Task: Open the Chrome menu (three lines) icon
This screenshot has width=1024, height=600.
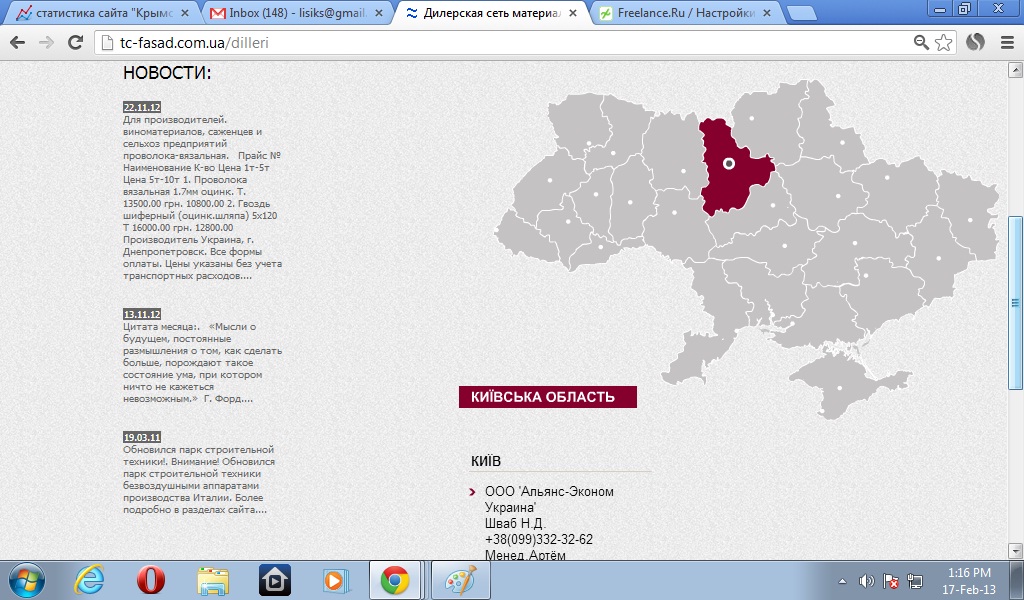Action: 1007,43
